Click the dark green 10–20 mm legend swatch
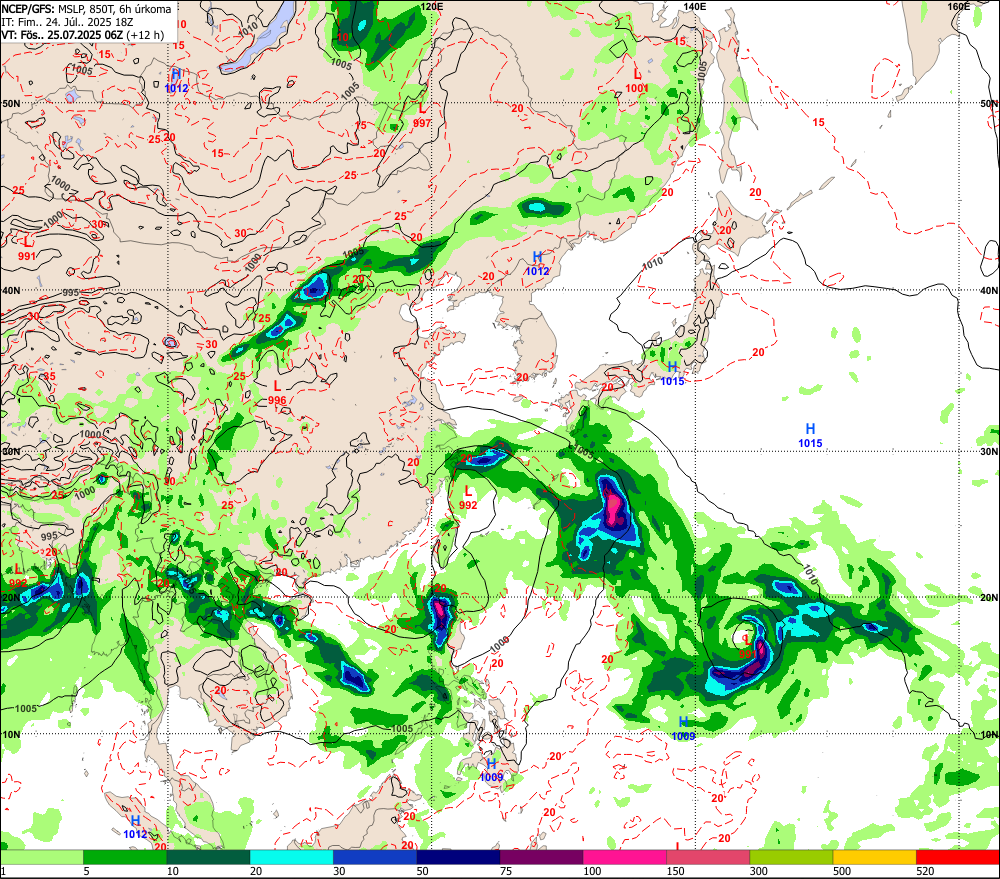 click(x=208, y=857)
